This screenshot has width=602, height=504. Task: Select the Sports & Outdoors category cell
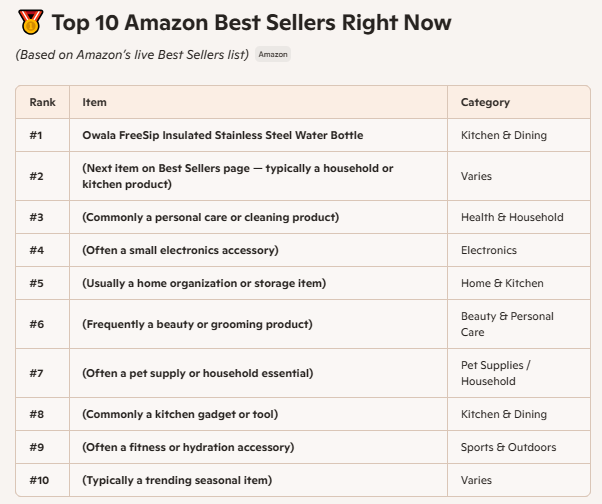pos(508,447)
